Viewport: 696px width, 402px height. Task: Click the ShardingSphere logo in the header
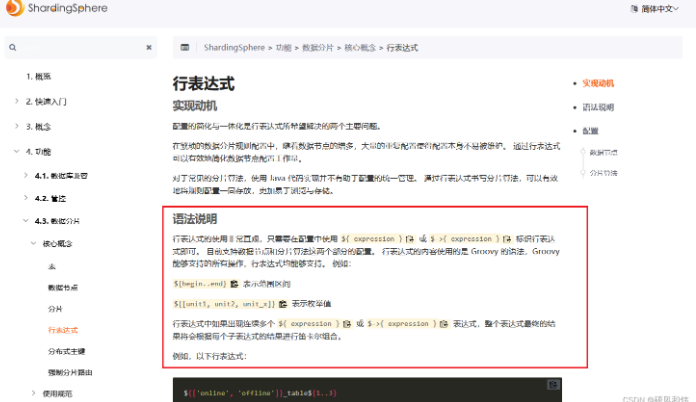57,8
